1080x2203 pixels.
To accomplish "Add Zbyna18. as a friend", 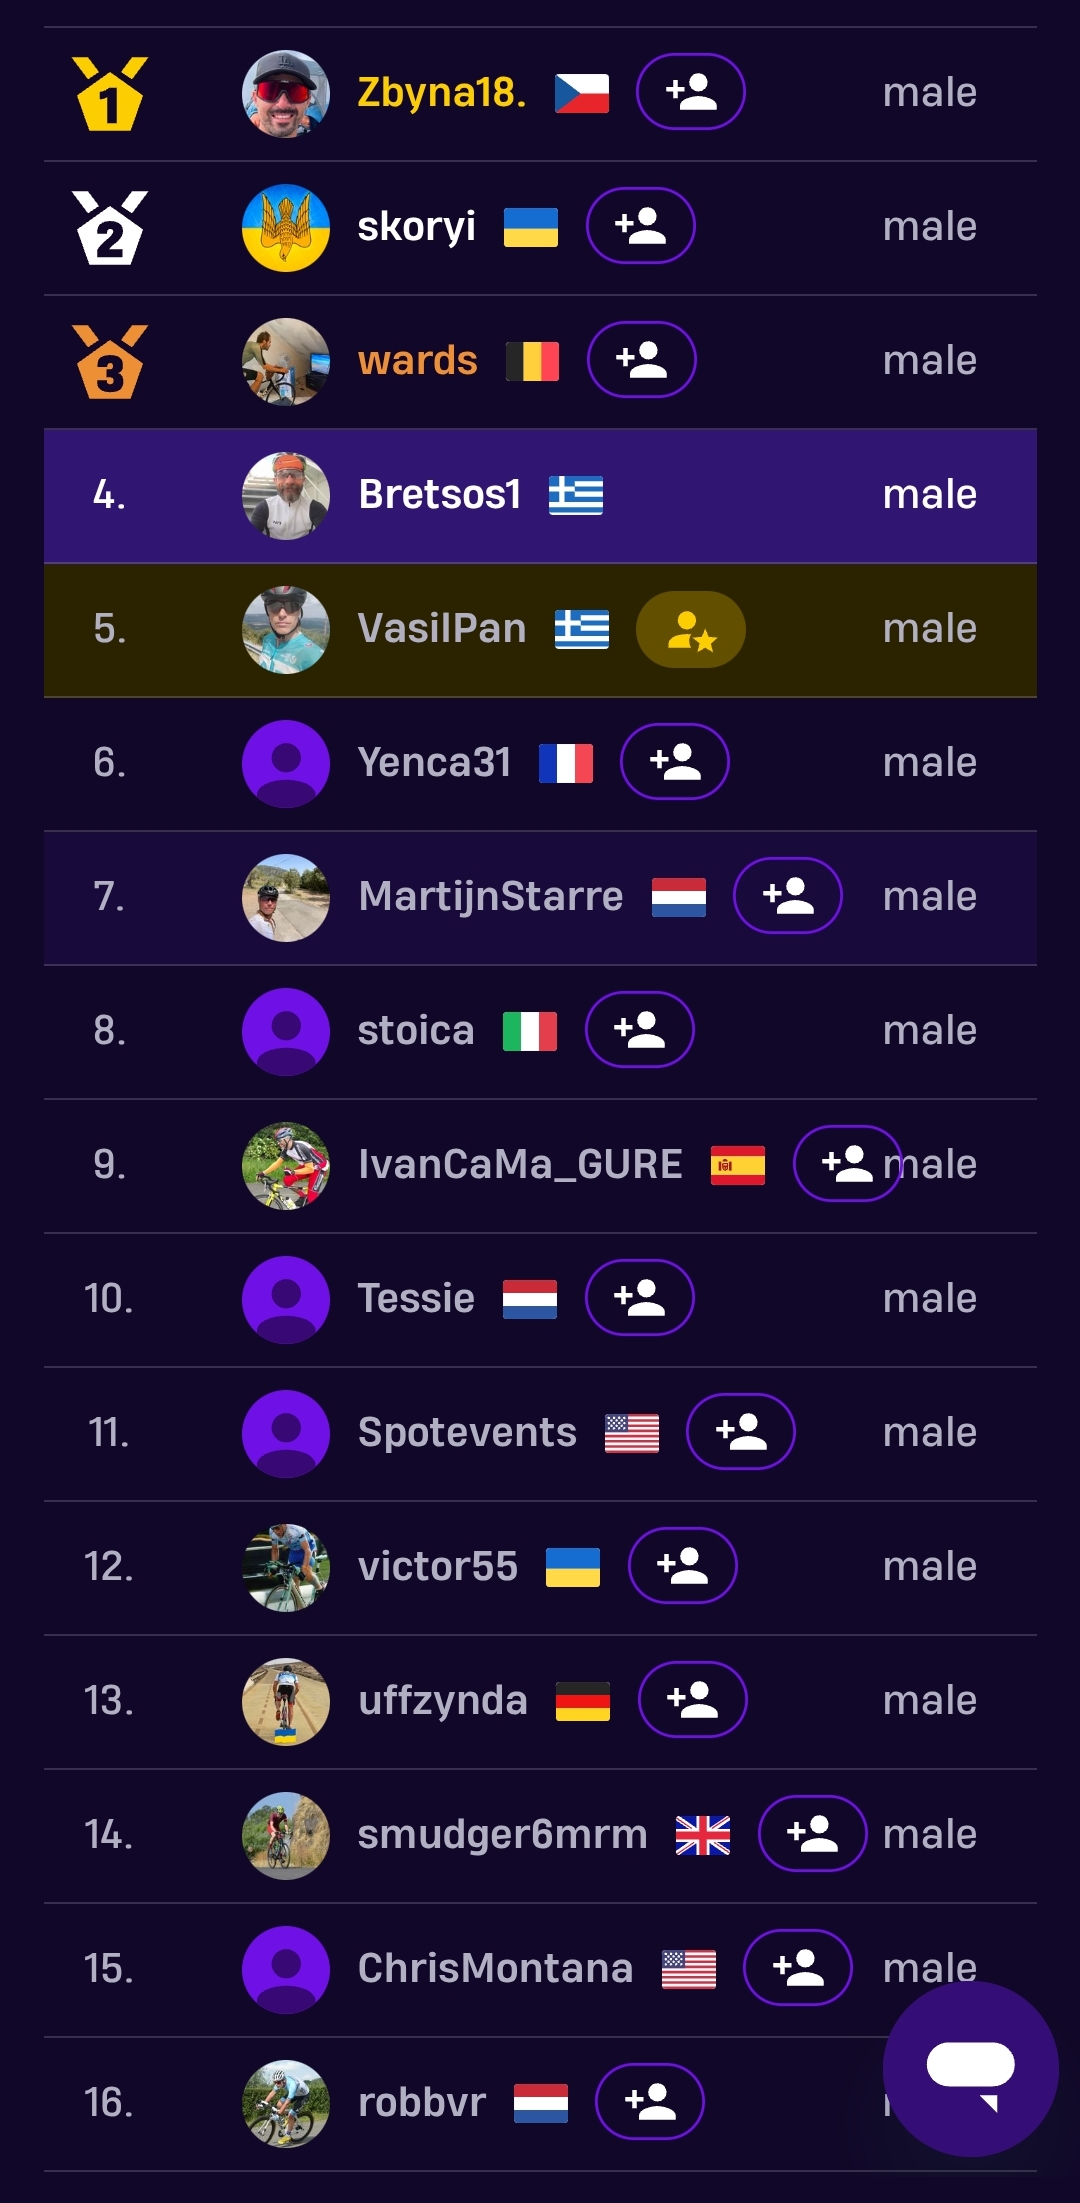I will [x=690, y=92].
